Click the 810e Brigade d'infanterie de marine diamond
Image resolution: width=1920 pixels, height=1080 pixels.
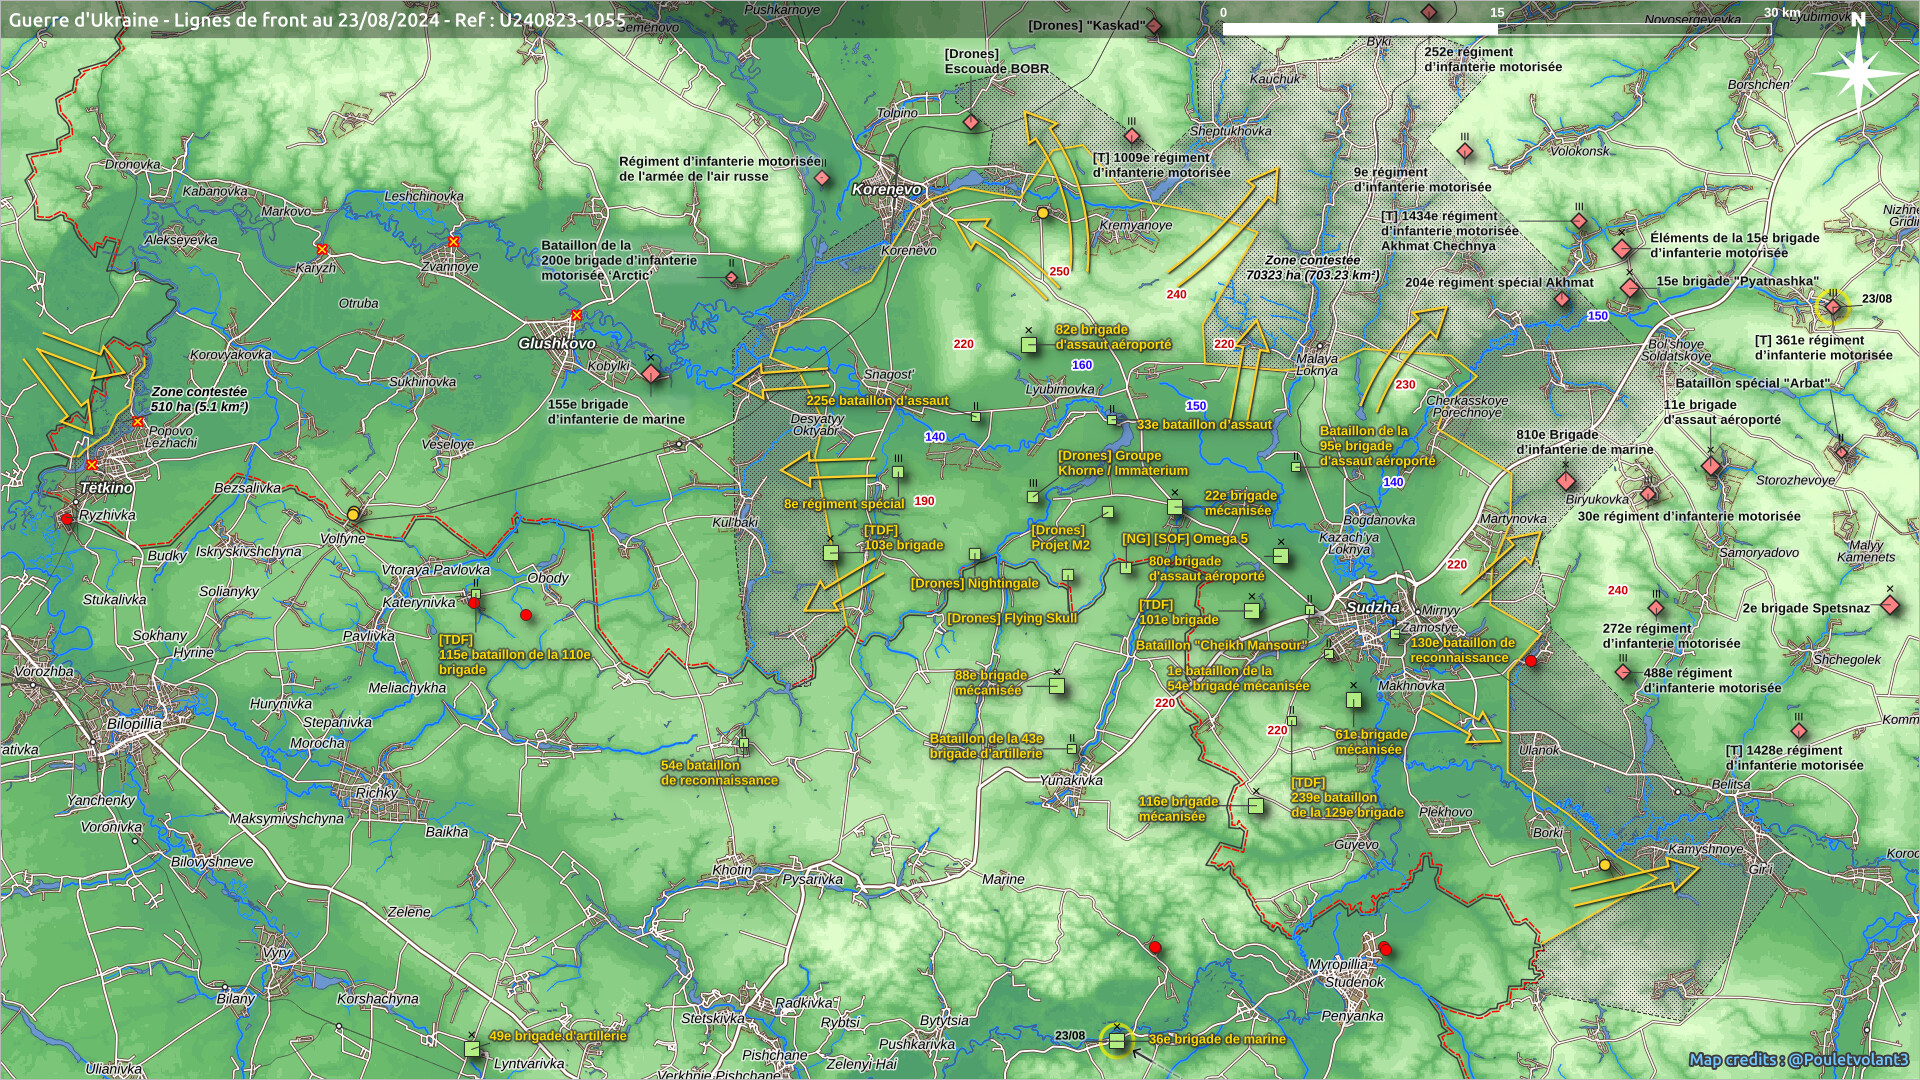pos(1566,481)
